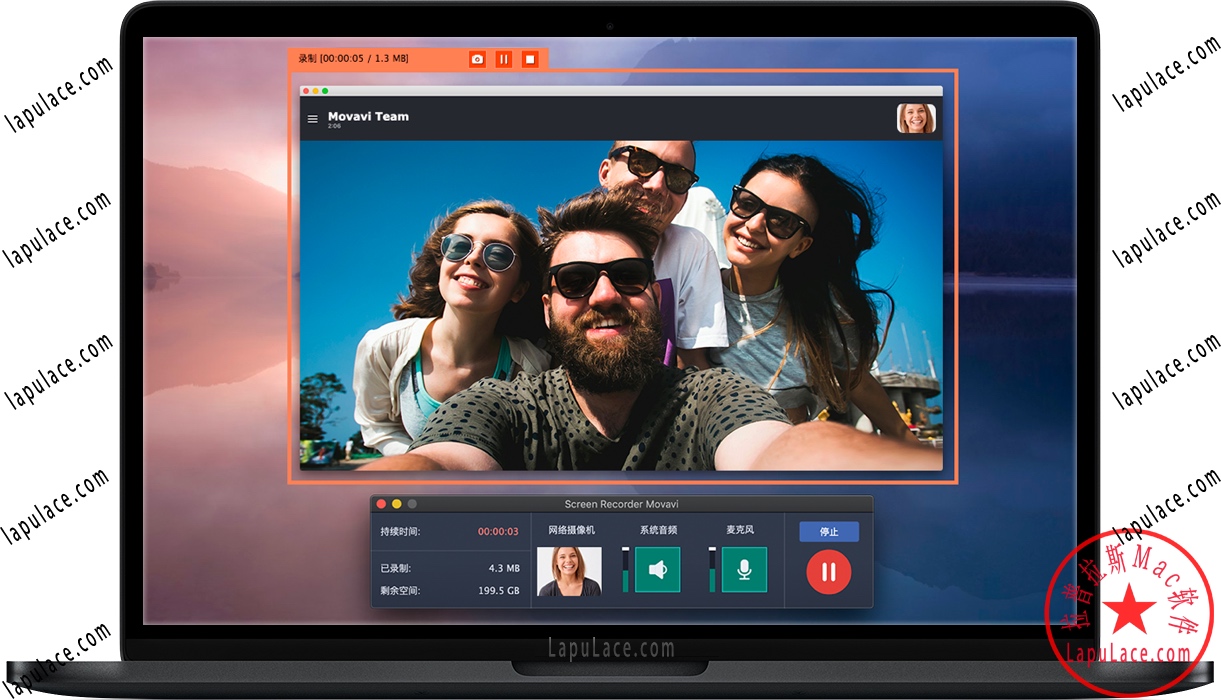
Task: Select the Movavi Team window title
Action: tap(369, 116)
